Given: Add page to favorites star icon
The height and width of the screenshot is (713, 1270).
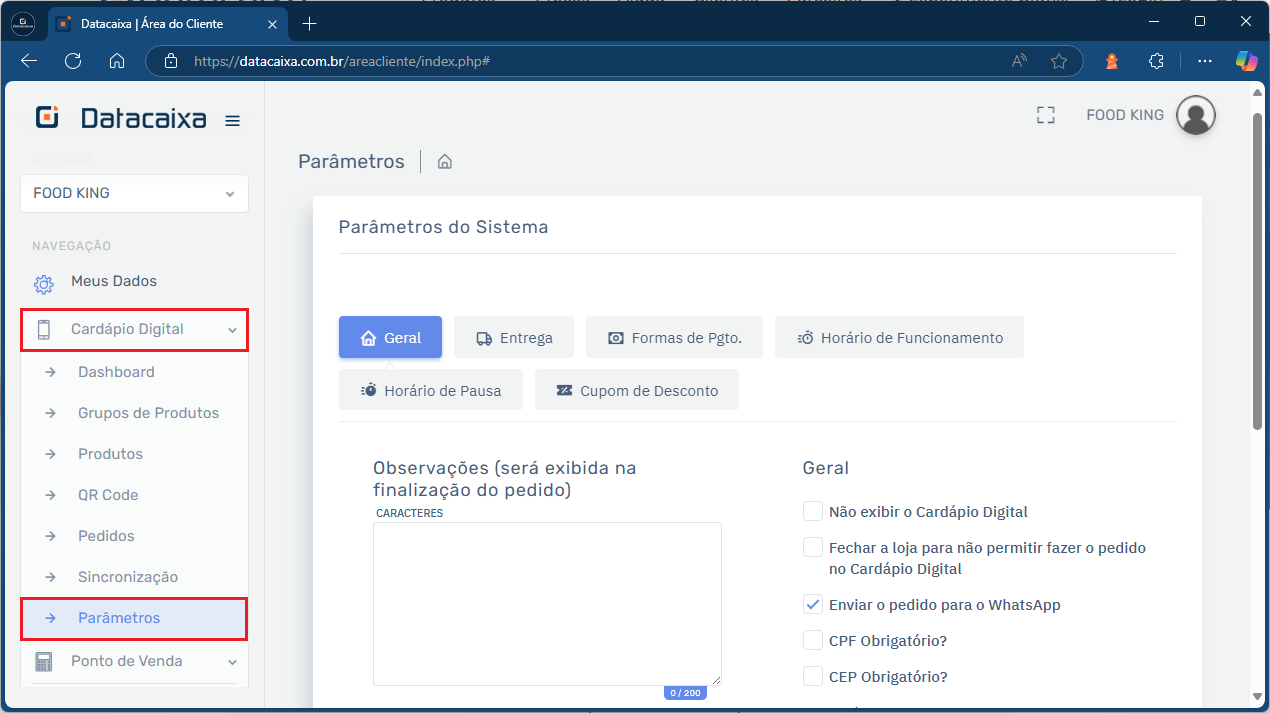Looking at the screenshot, I should (1059, 61).
